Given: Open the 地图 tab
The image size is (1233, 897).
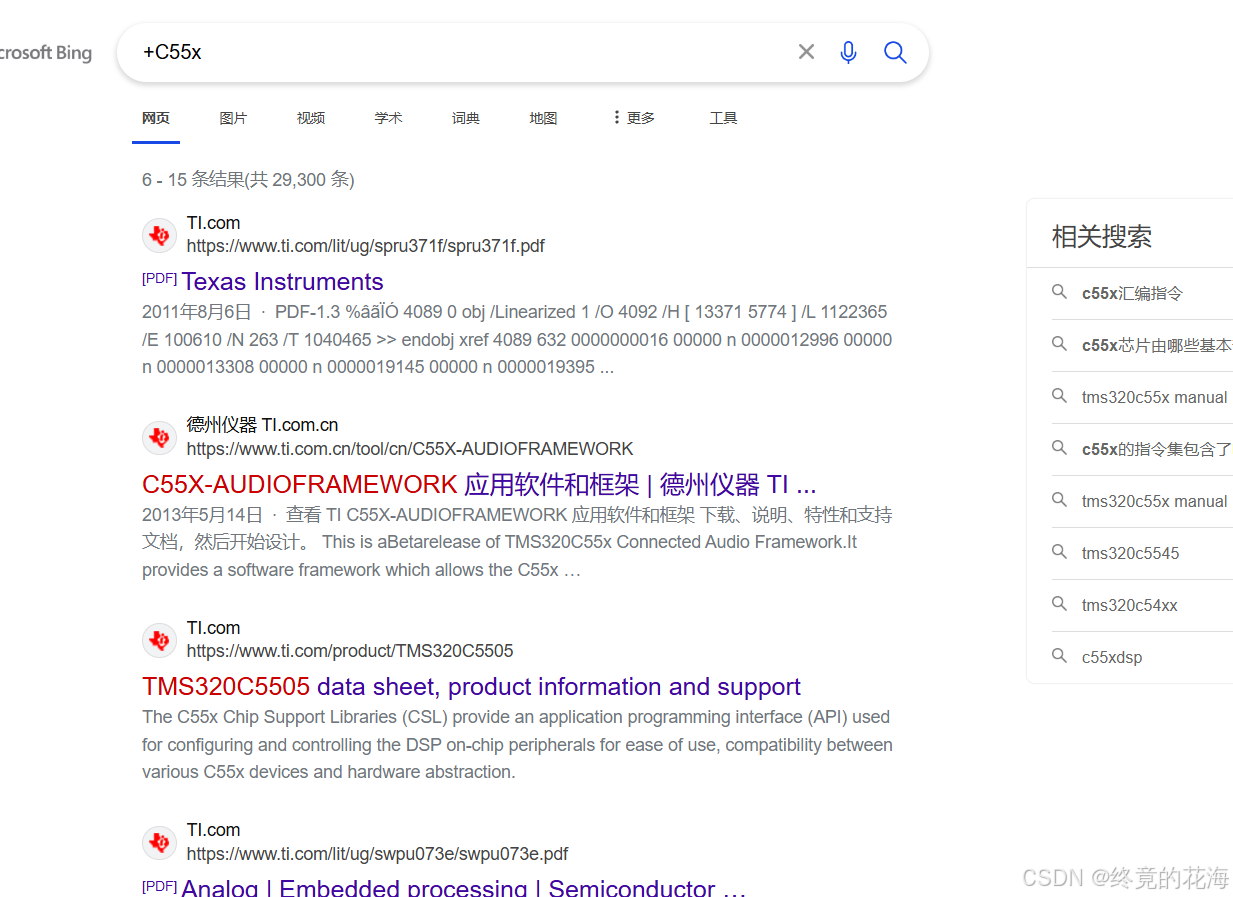Looking at the screenshot, I should click(x=543, y=118).
